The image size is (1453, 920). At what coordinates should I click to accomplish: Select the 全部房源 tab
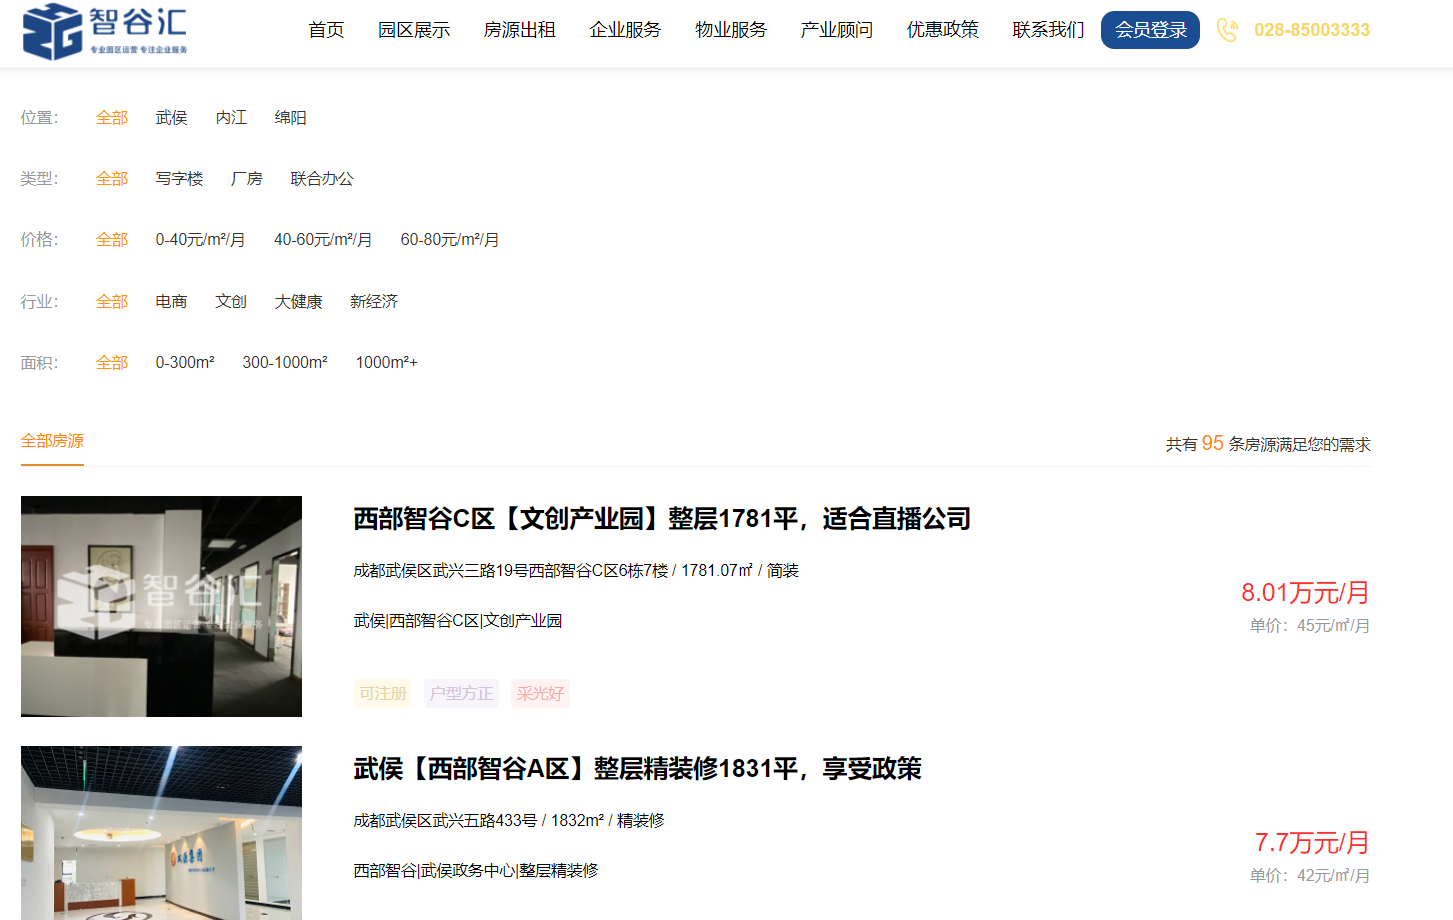pos(52,441)
